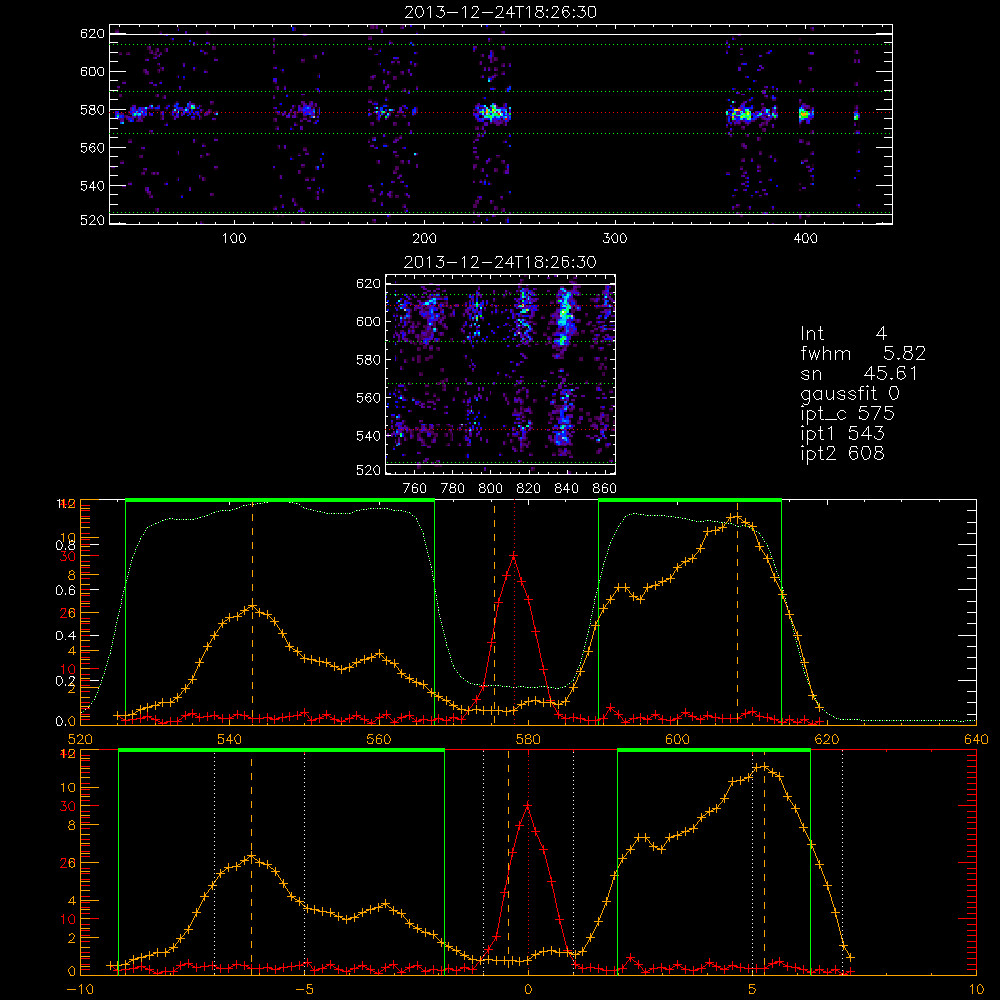
Task: Click x-axis label 860 under the middle spectrogram
Action: (x=605, y=489)
